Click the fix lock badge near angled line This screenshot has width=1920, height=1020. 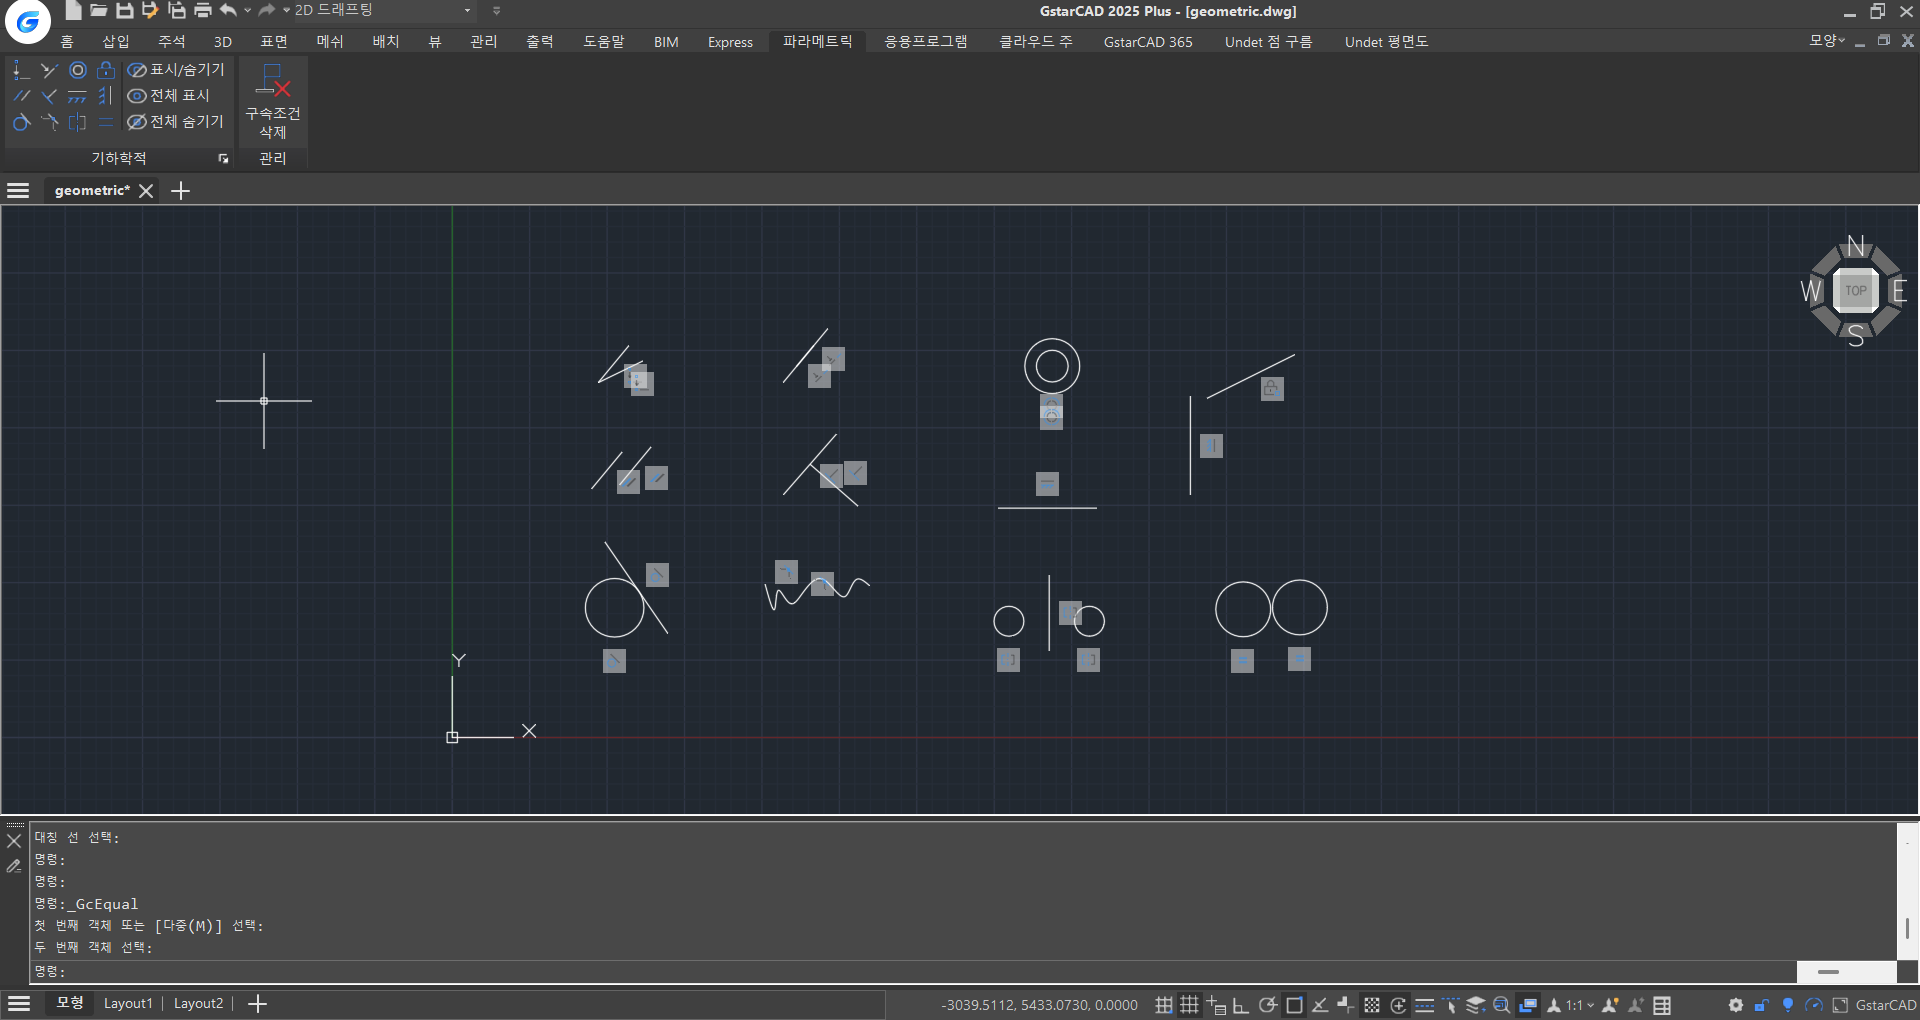tap(1271, 388)
